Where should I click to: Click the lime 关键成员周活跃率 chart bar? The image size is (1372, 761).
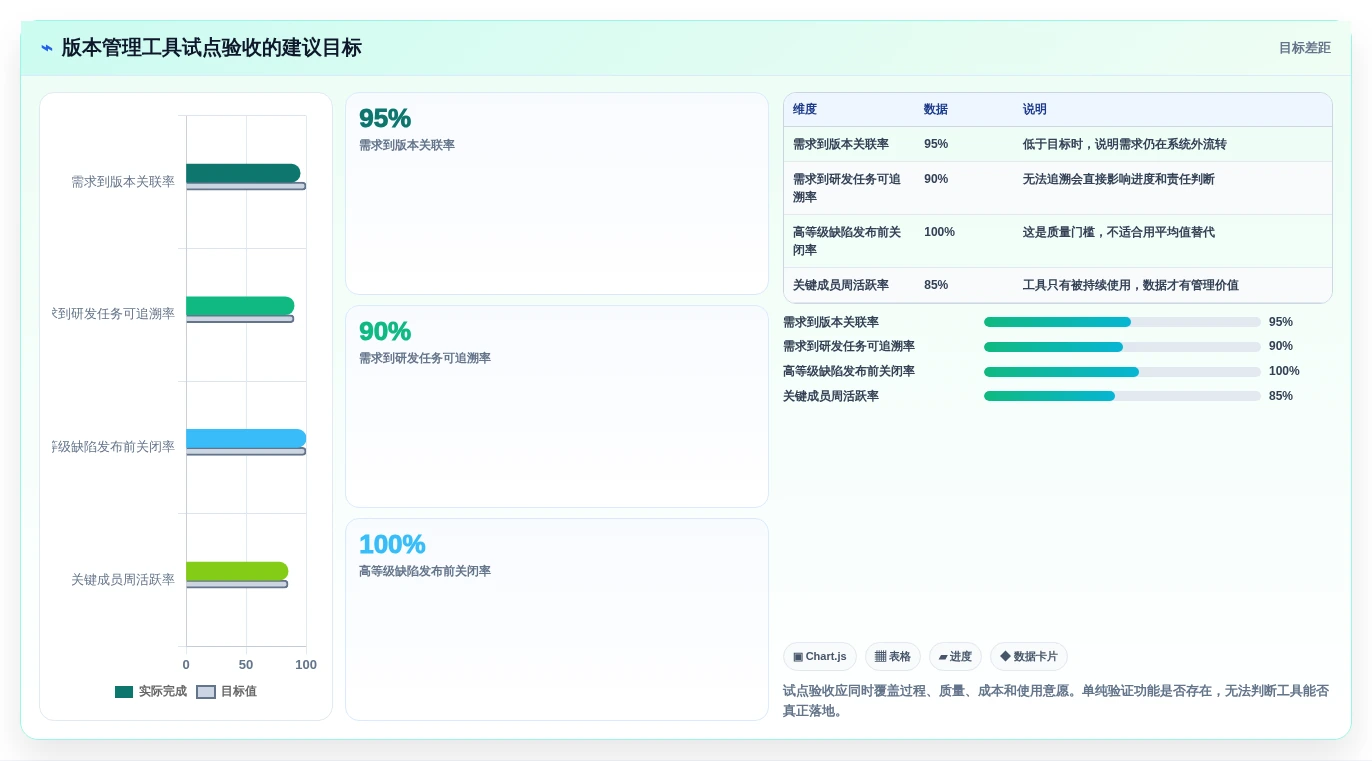tap(237, 571)
